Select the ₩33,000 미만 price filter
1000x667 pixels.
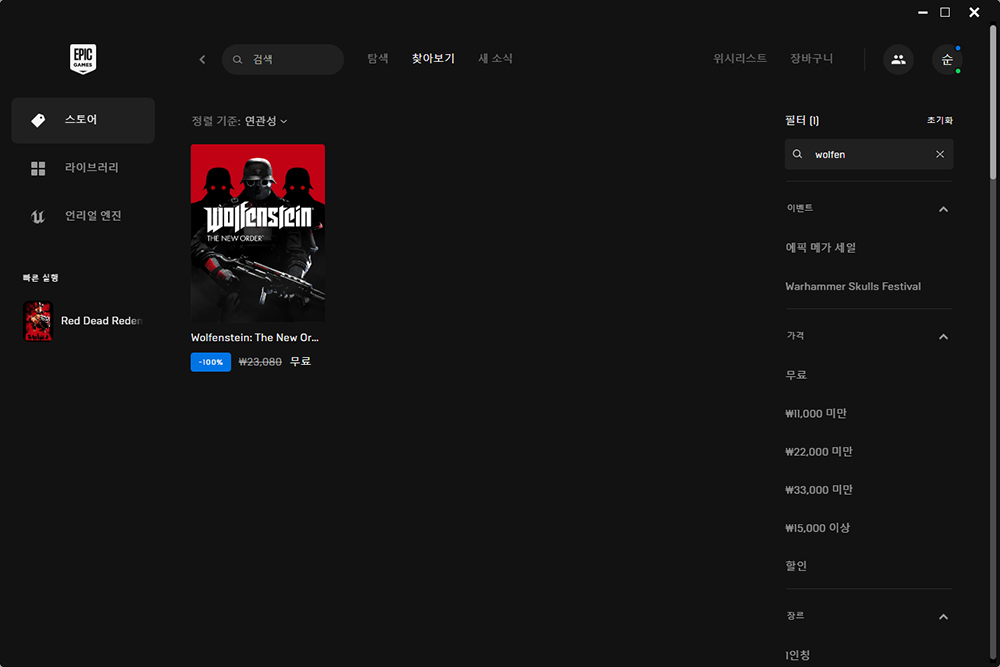coord(819,490)
